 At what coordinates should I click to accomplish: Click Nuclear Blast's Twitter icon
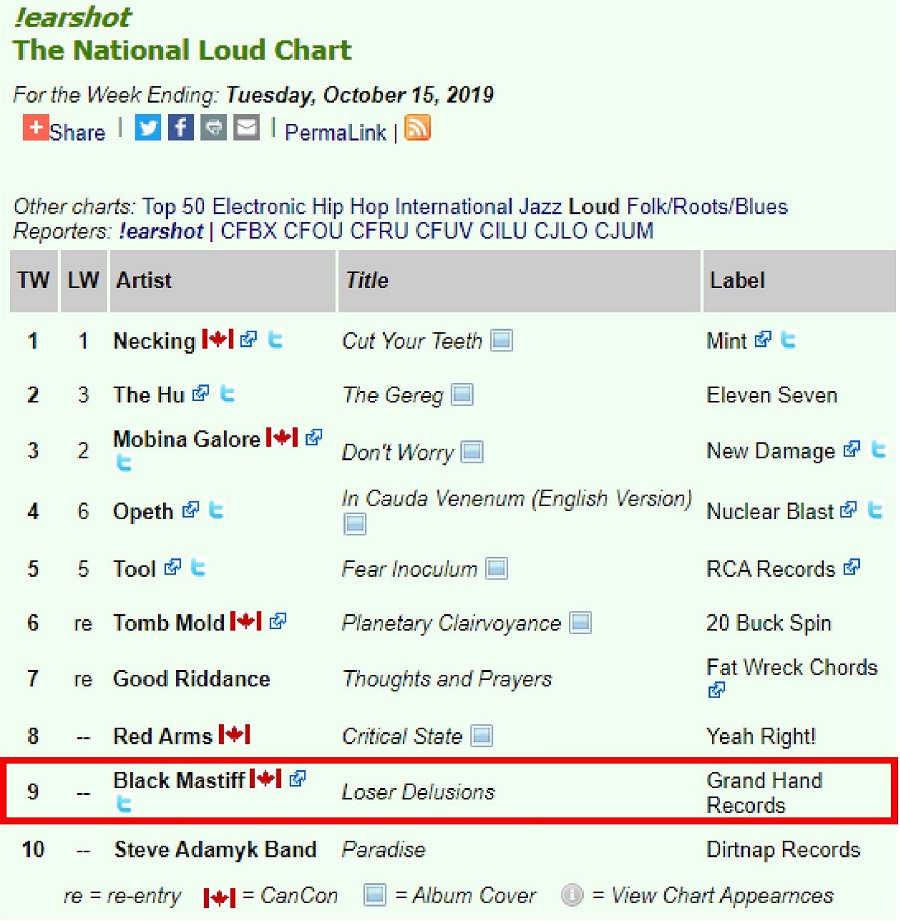tap(875, 511)
